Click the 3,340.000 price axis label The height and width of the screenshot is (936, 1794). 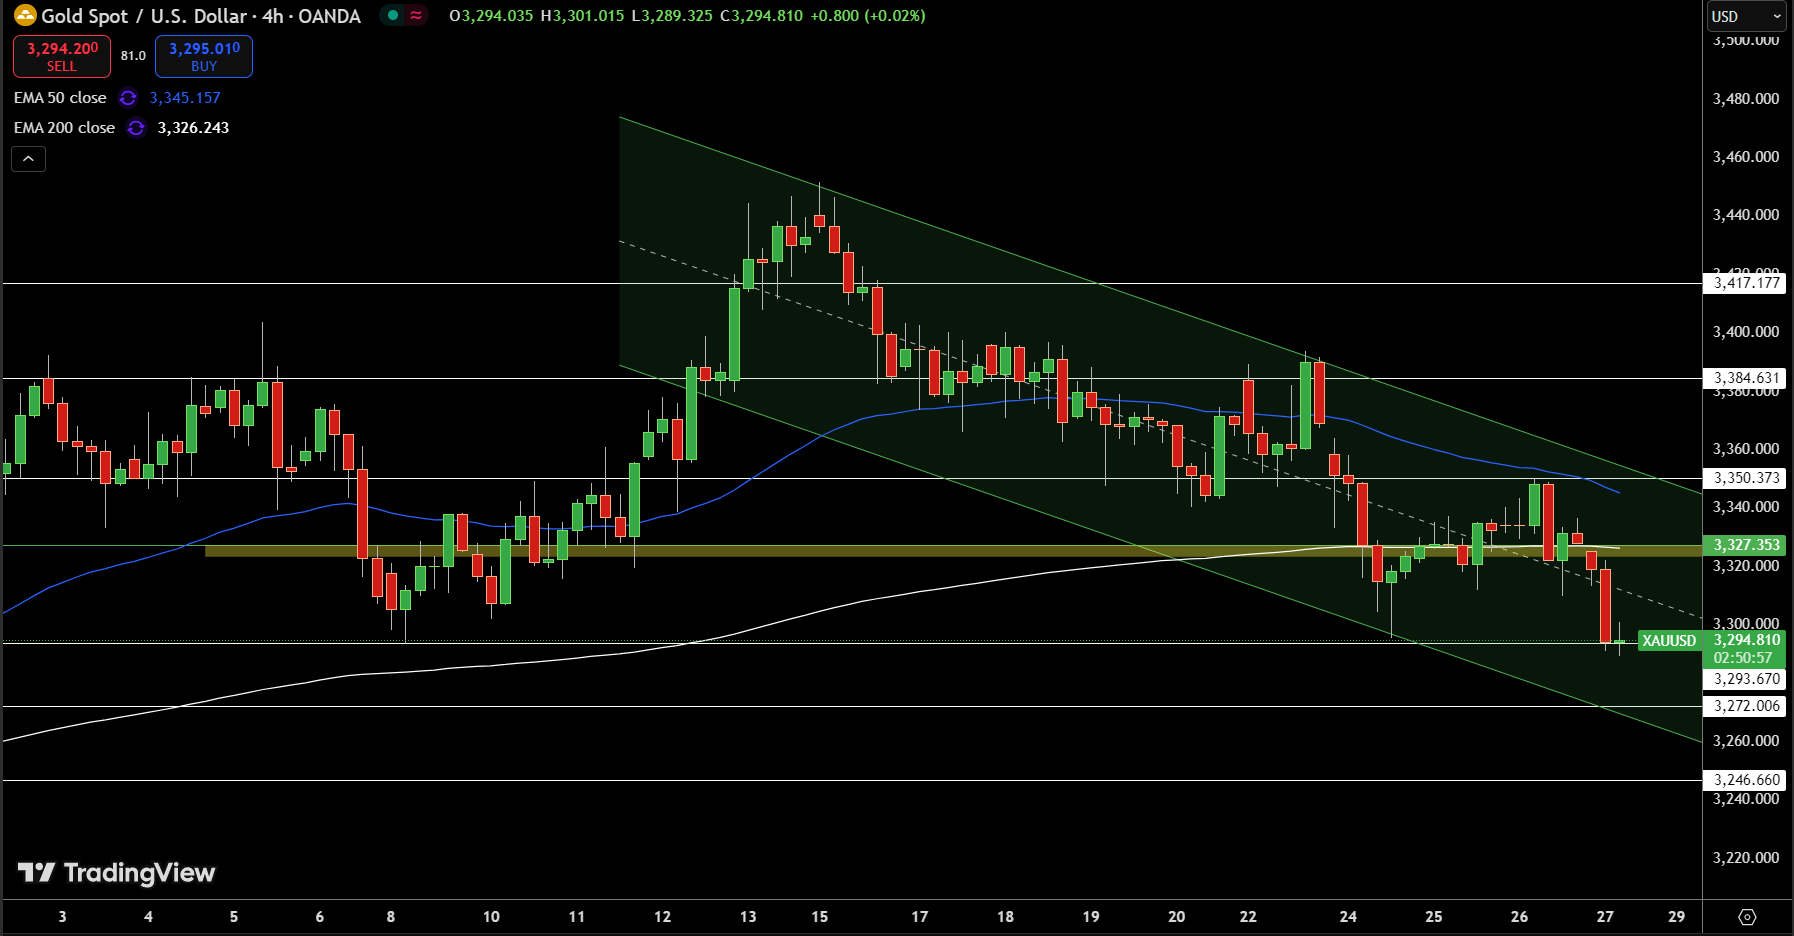click(1746, 507)
